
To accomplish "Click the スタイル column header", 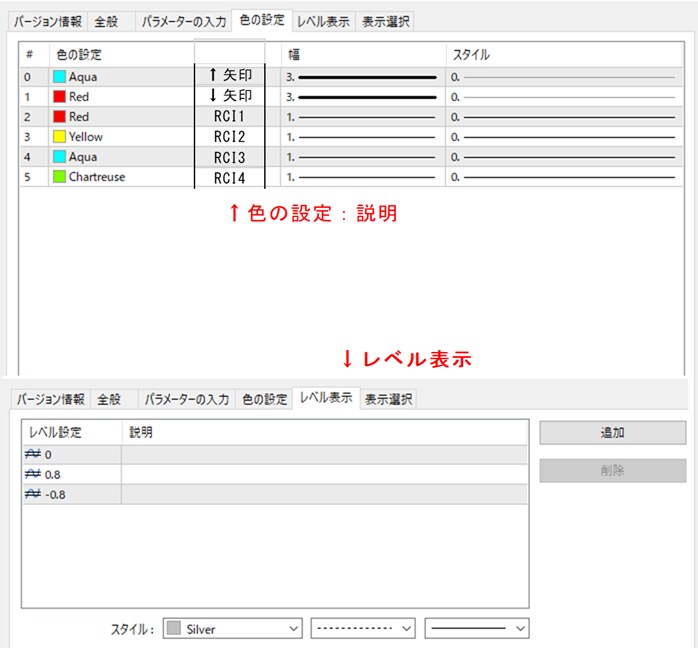I will (564, 55).
